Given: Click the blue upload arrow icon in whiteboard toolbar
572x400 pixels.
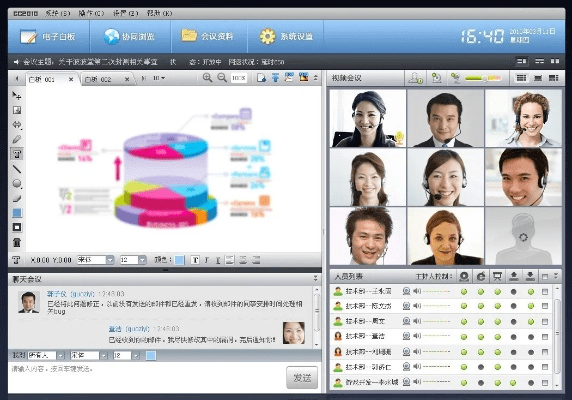Looking at the screenshot, I should click(275, 78).
